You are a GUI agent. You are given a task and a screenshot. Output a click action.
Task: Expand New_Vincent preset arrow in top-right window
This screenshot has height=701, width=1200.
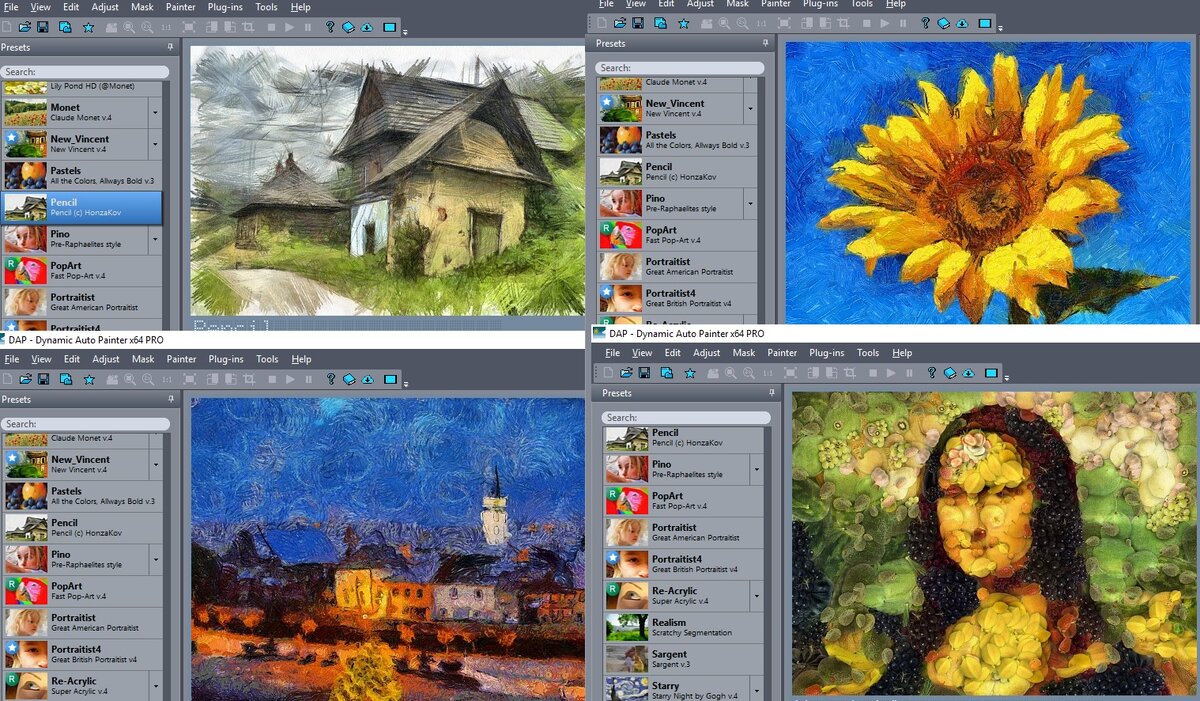tap(750, 109)
